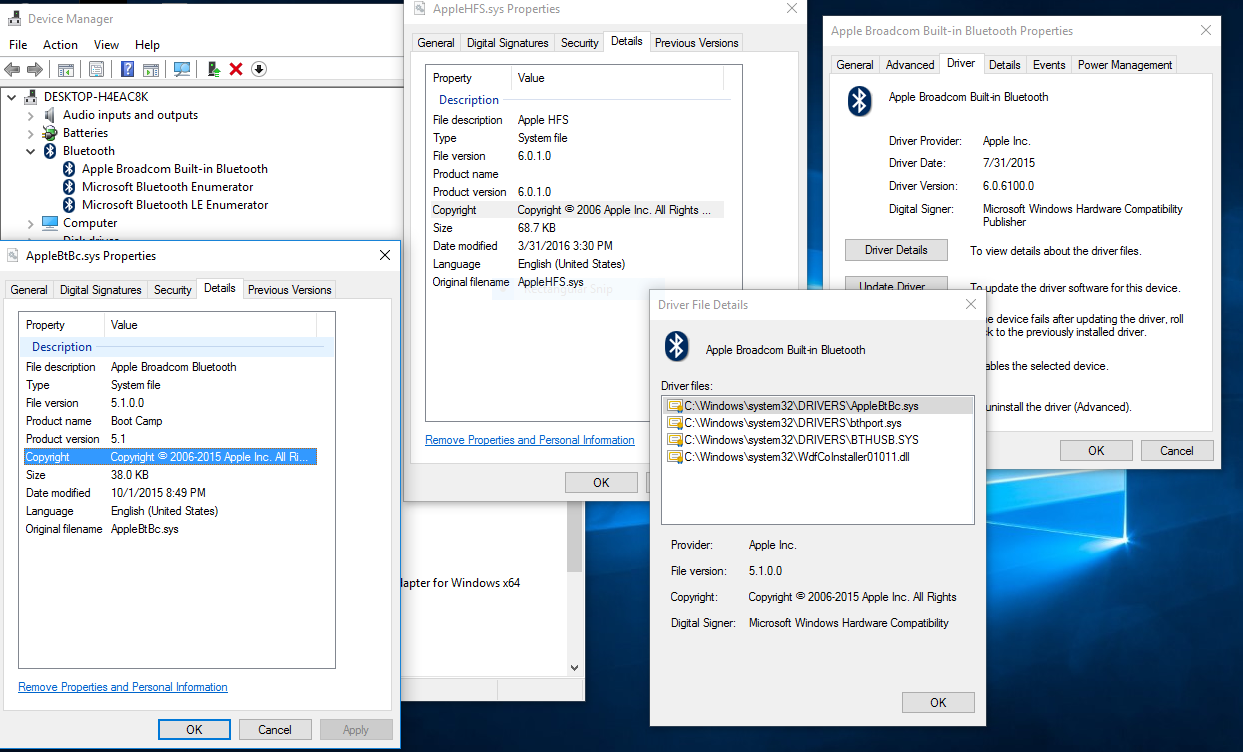Collapse the Bluetooth category
Image resolution: width=1243 pixels, height=752 pixels.
coord(30,151)
